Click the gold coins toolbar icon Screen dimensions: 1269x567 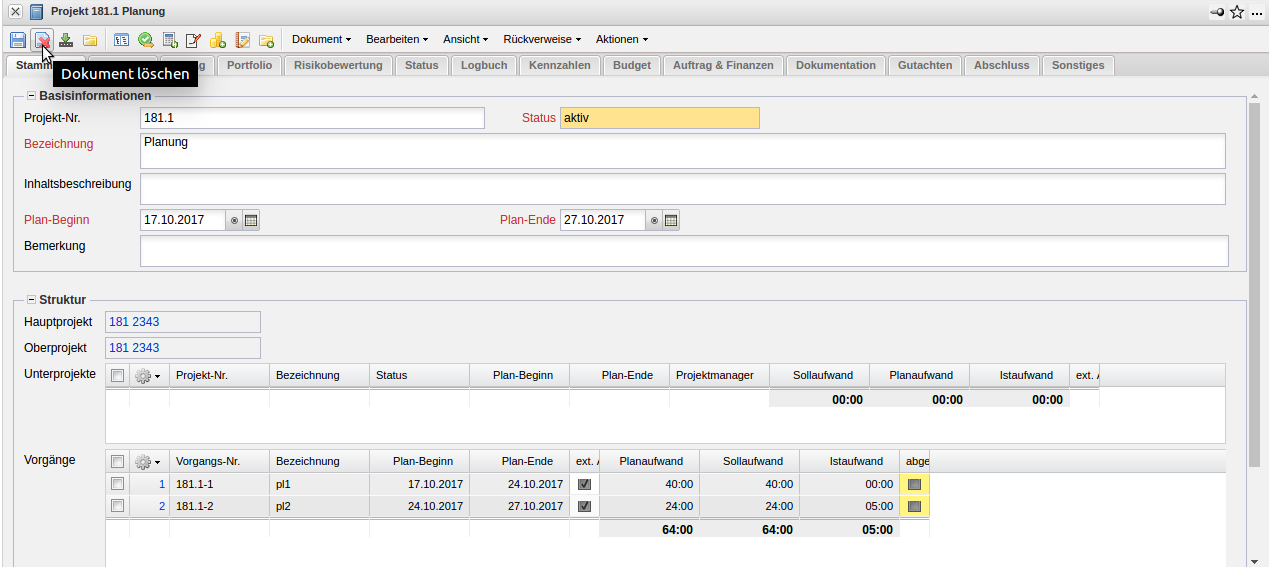[x=218, y=40]
